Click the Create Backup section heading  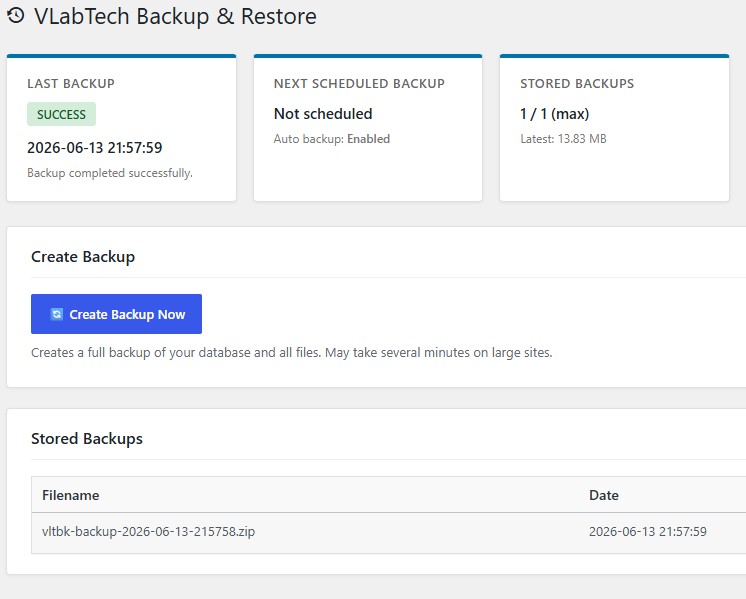[83, 256]
